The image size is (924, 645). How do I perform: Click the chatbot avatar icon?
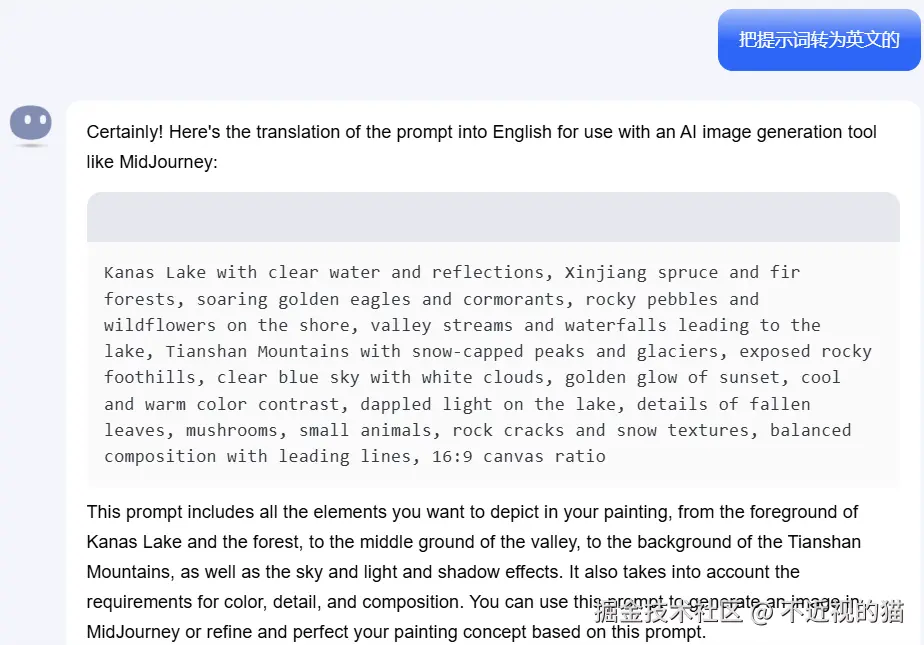click(31, 125)
